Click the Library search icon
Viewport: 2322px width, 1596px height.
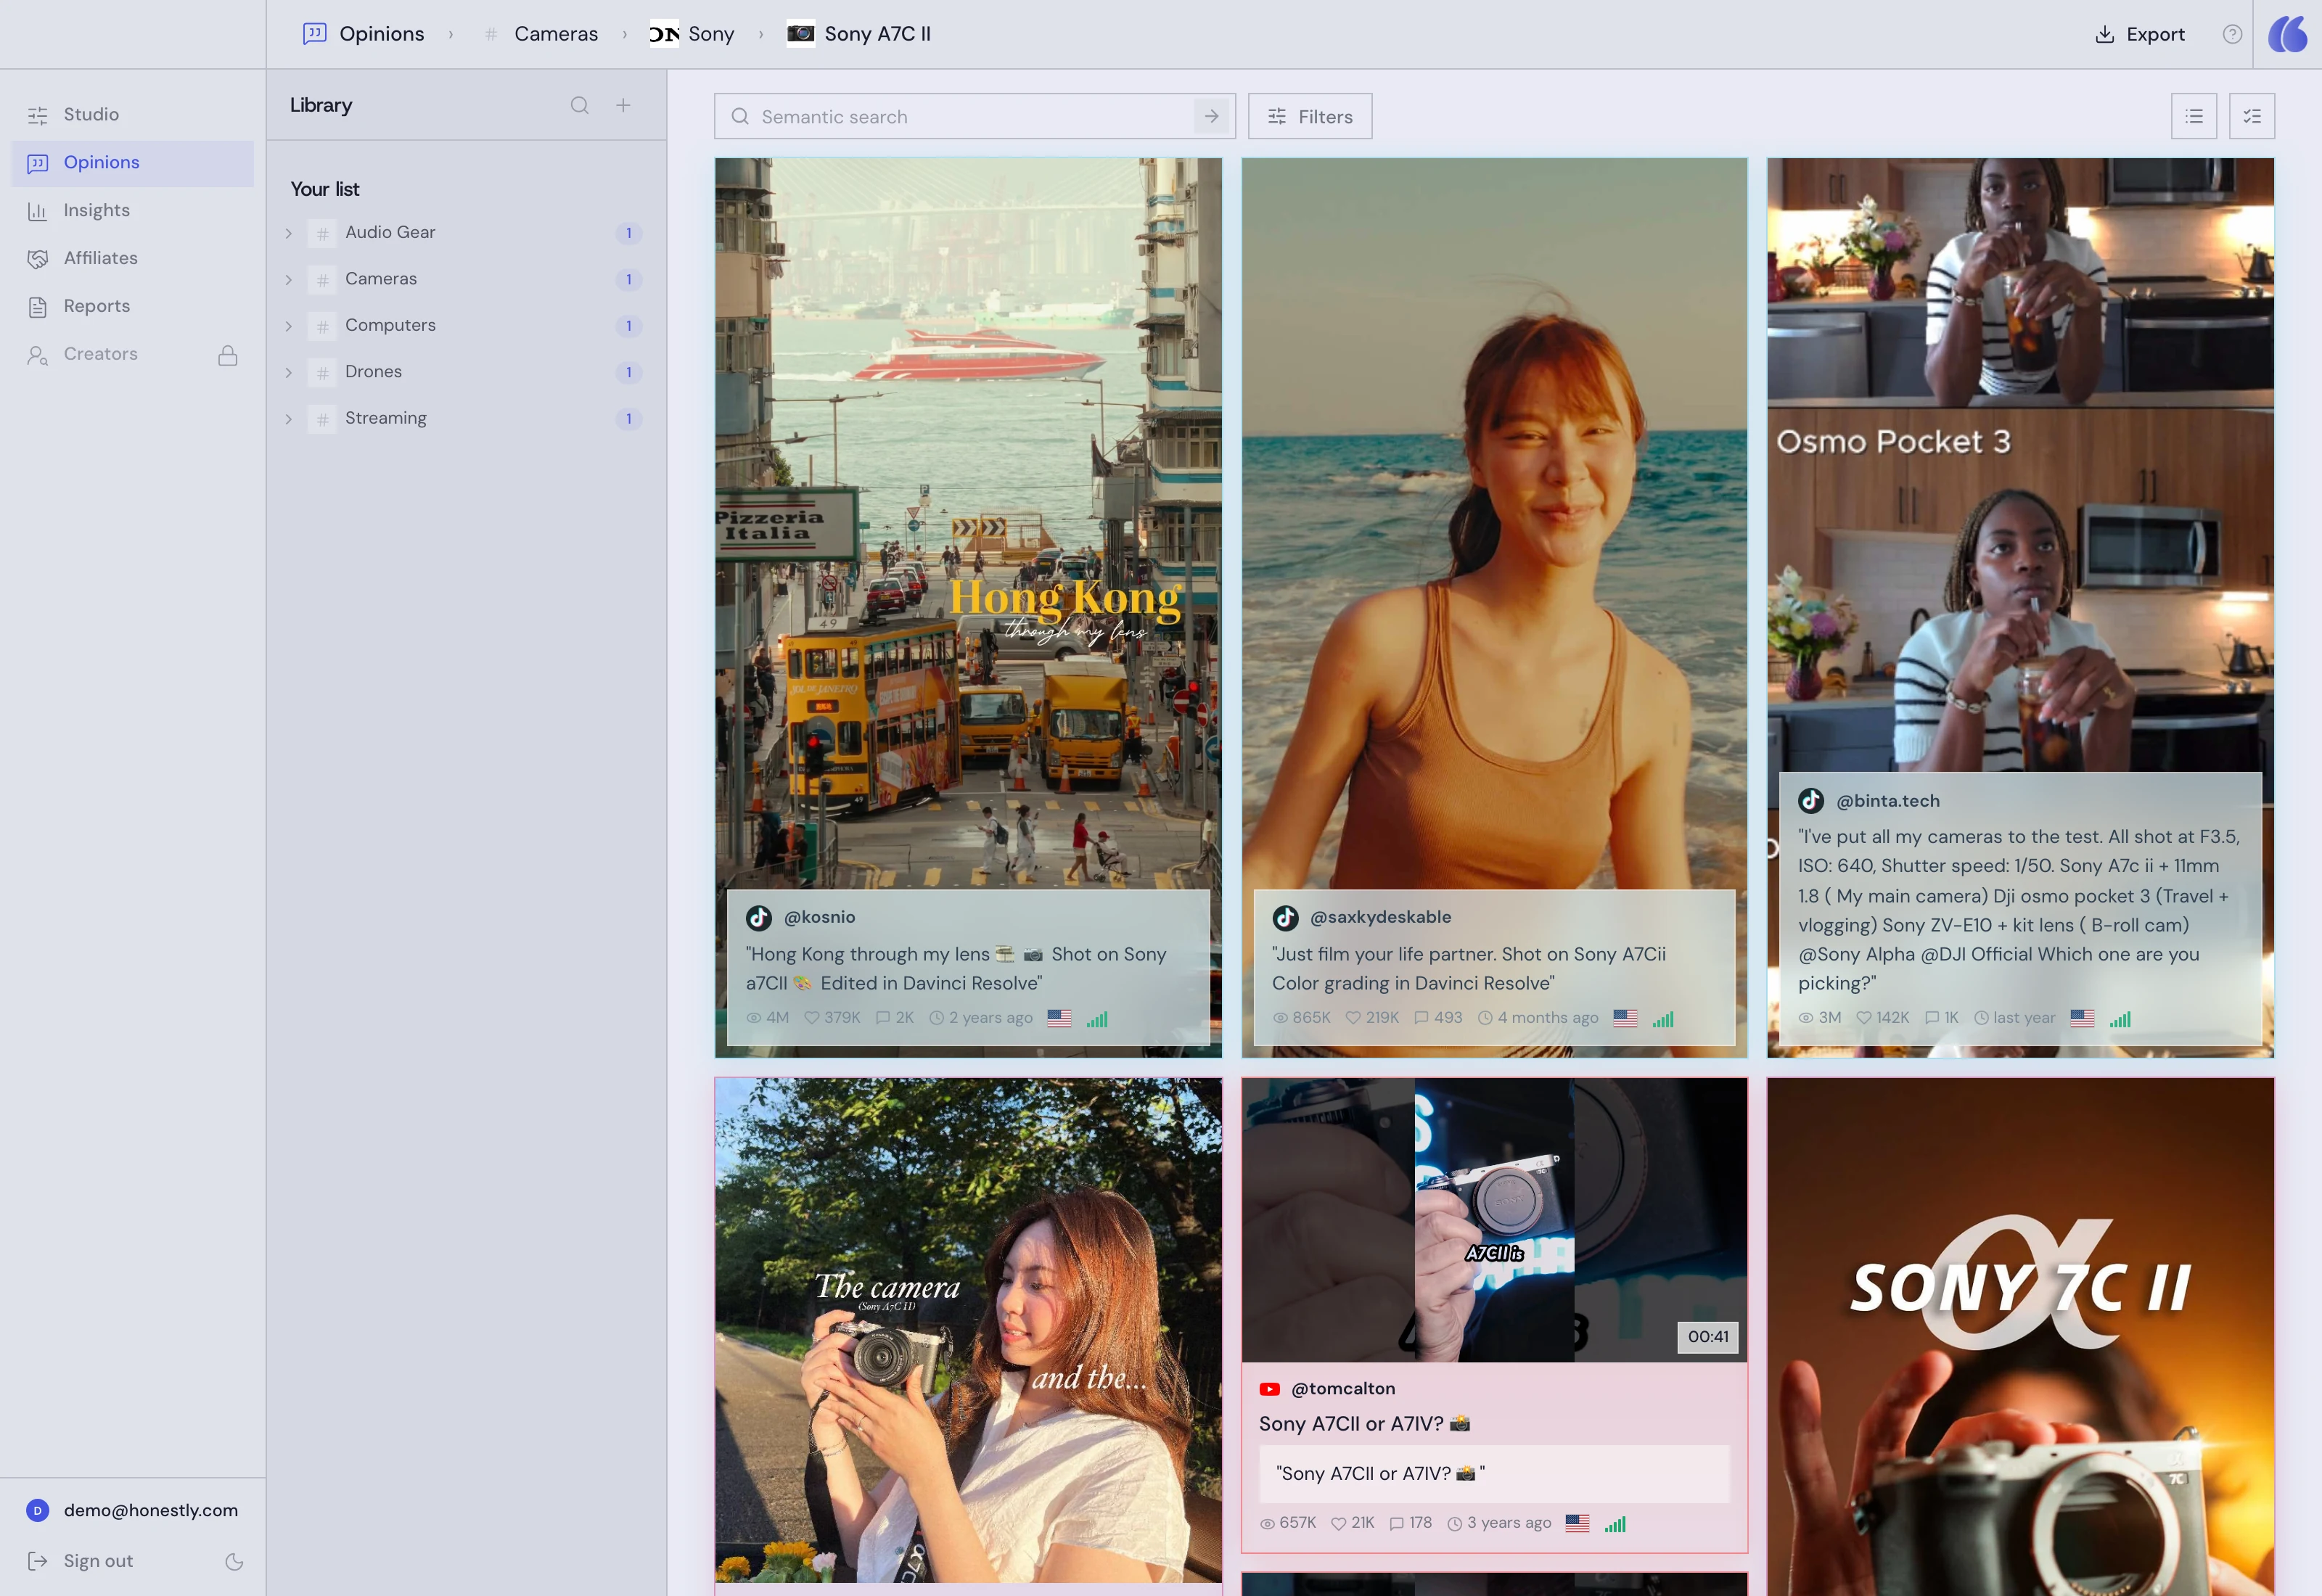(580, 106)
